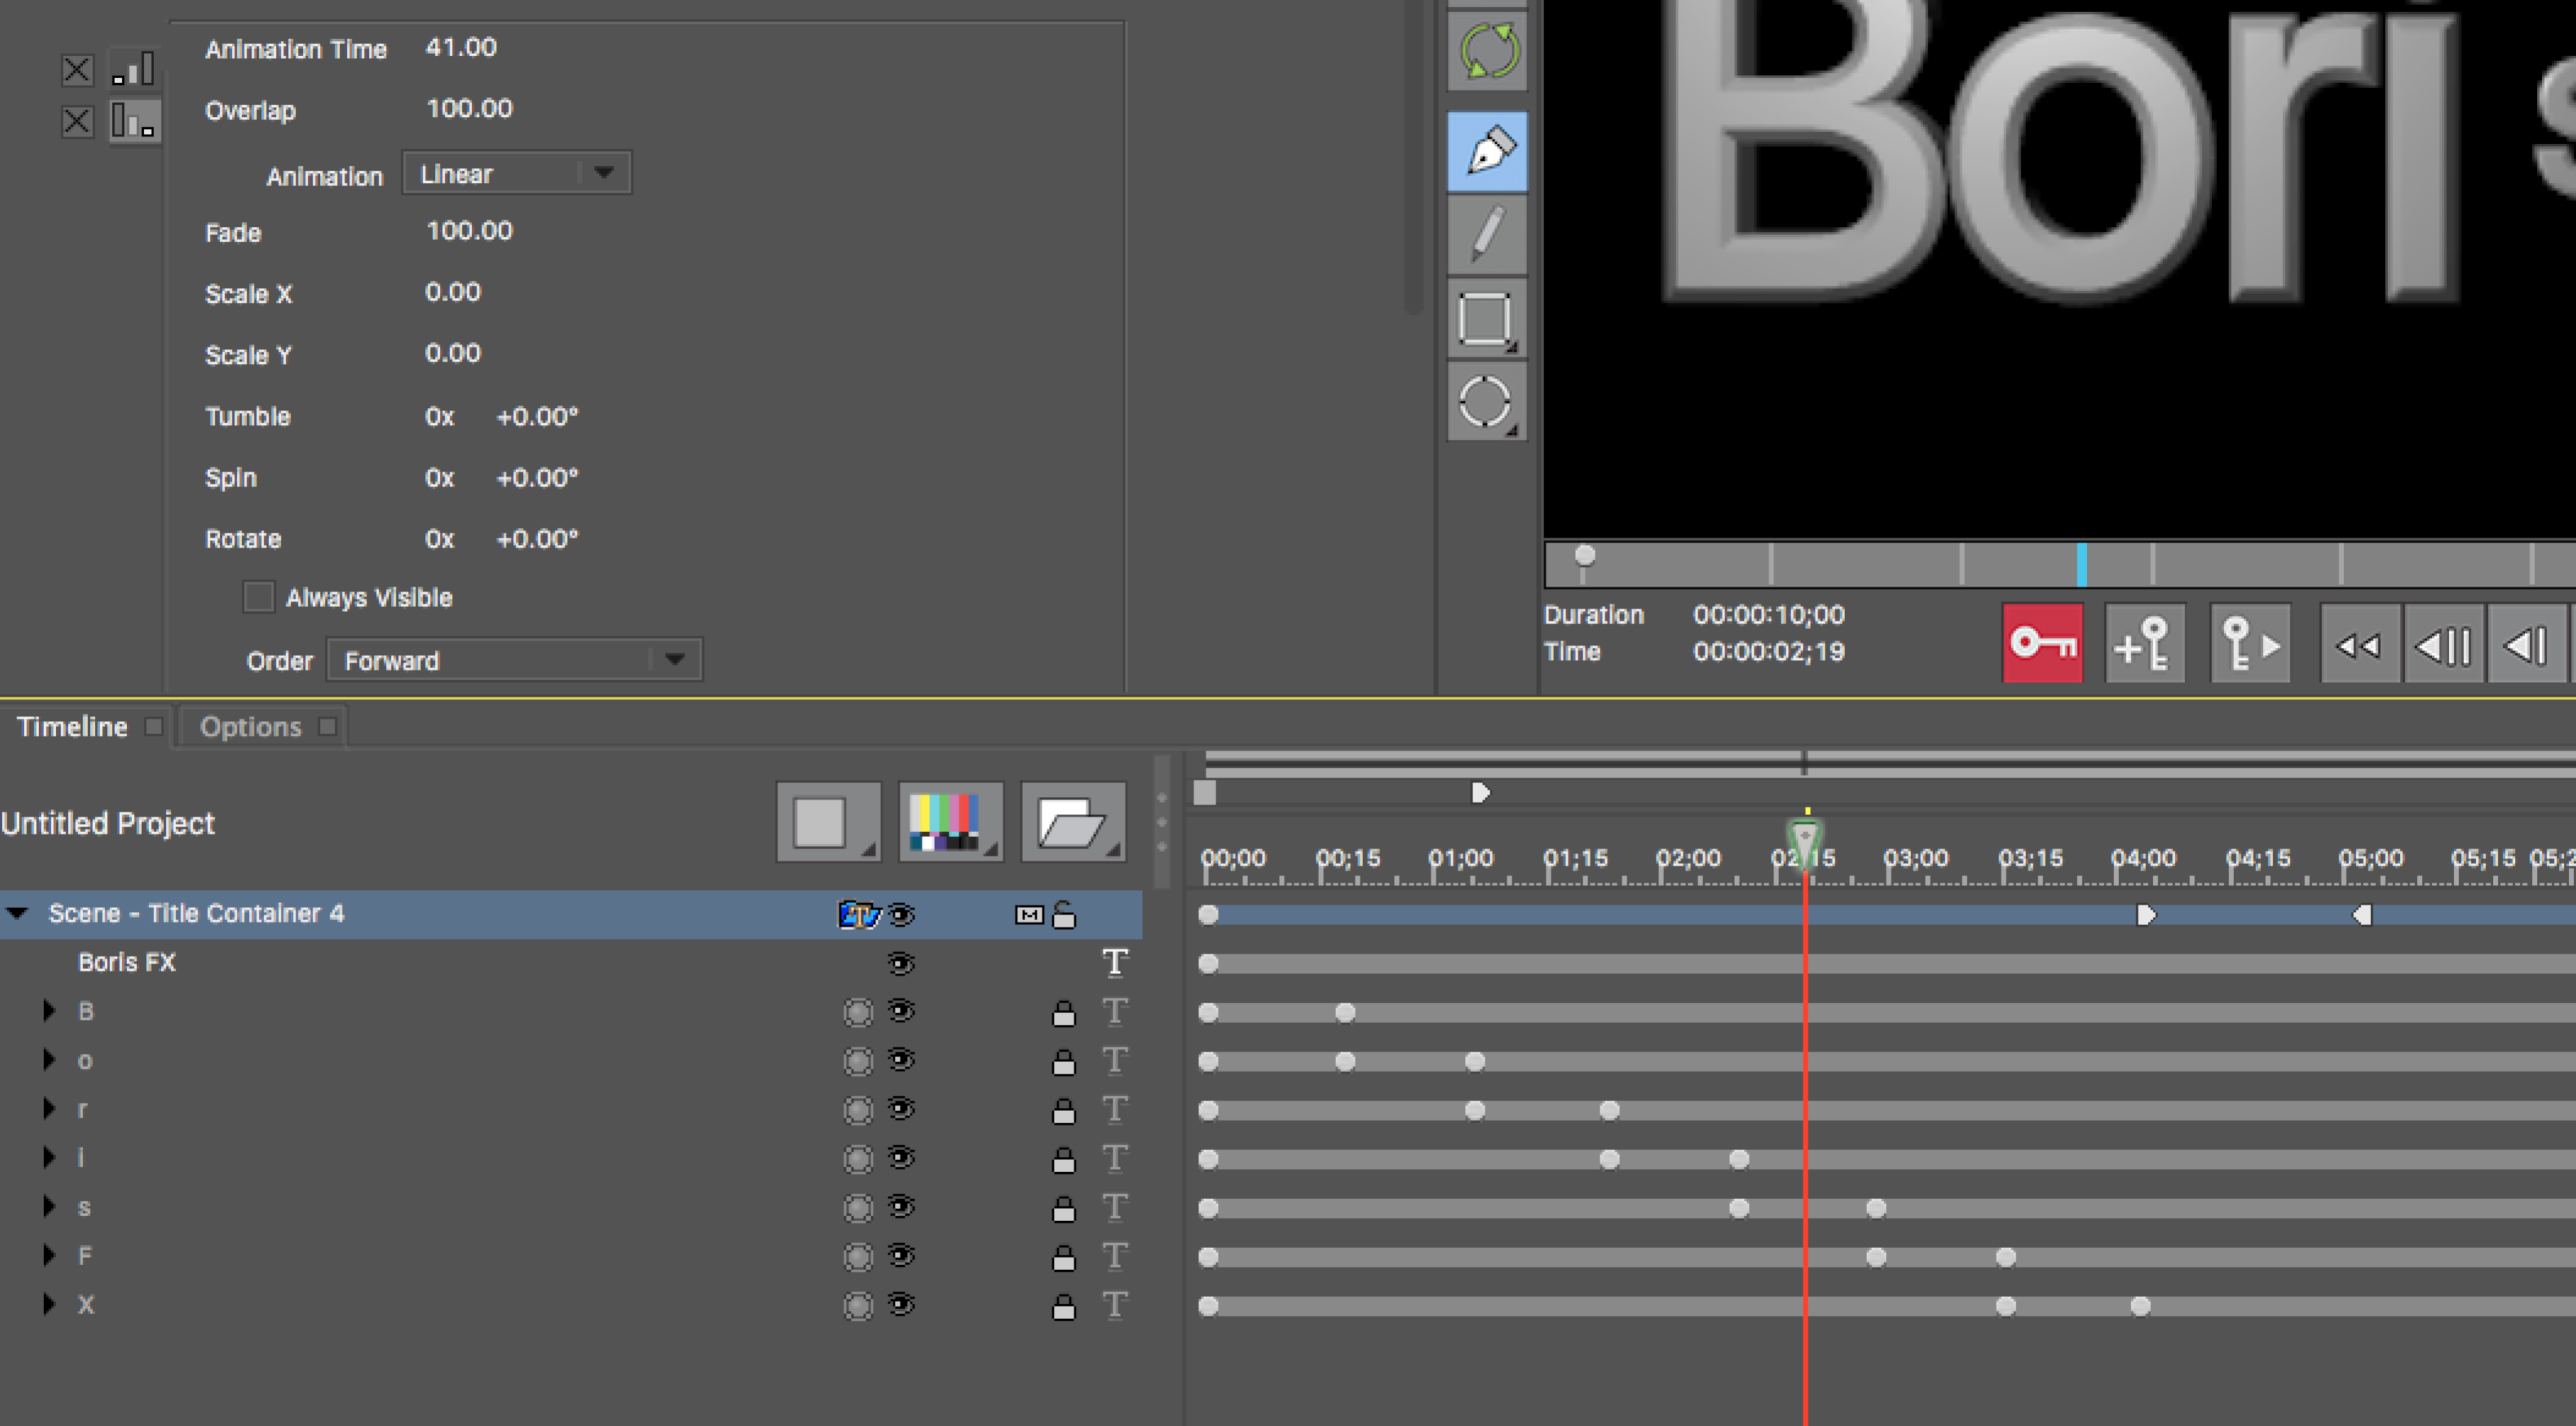Hide the Scene - Title Container 4 track
Image resolution: width=2576 pixels, height=1426 pixels.
pos(901,914)
